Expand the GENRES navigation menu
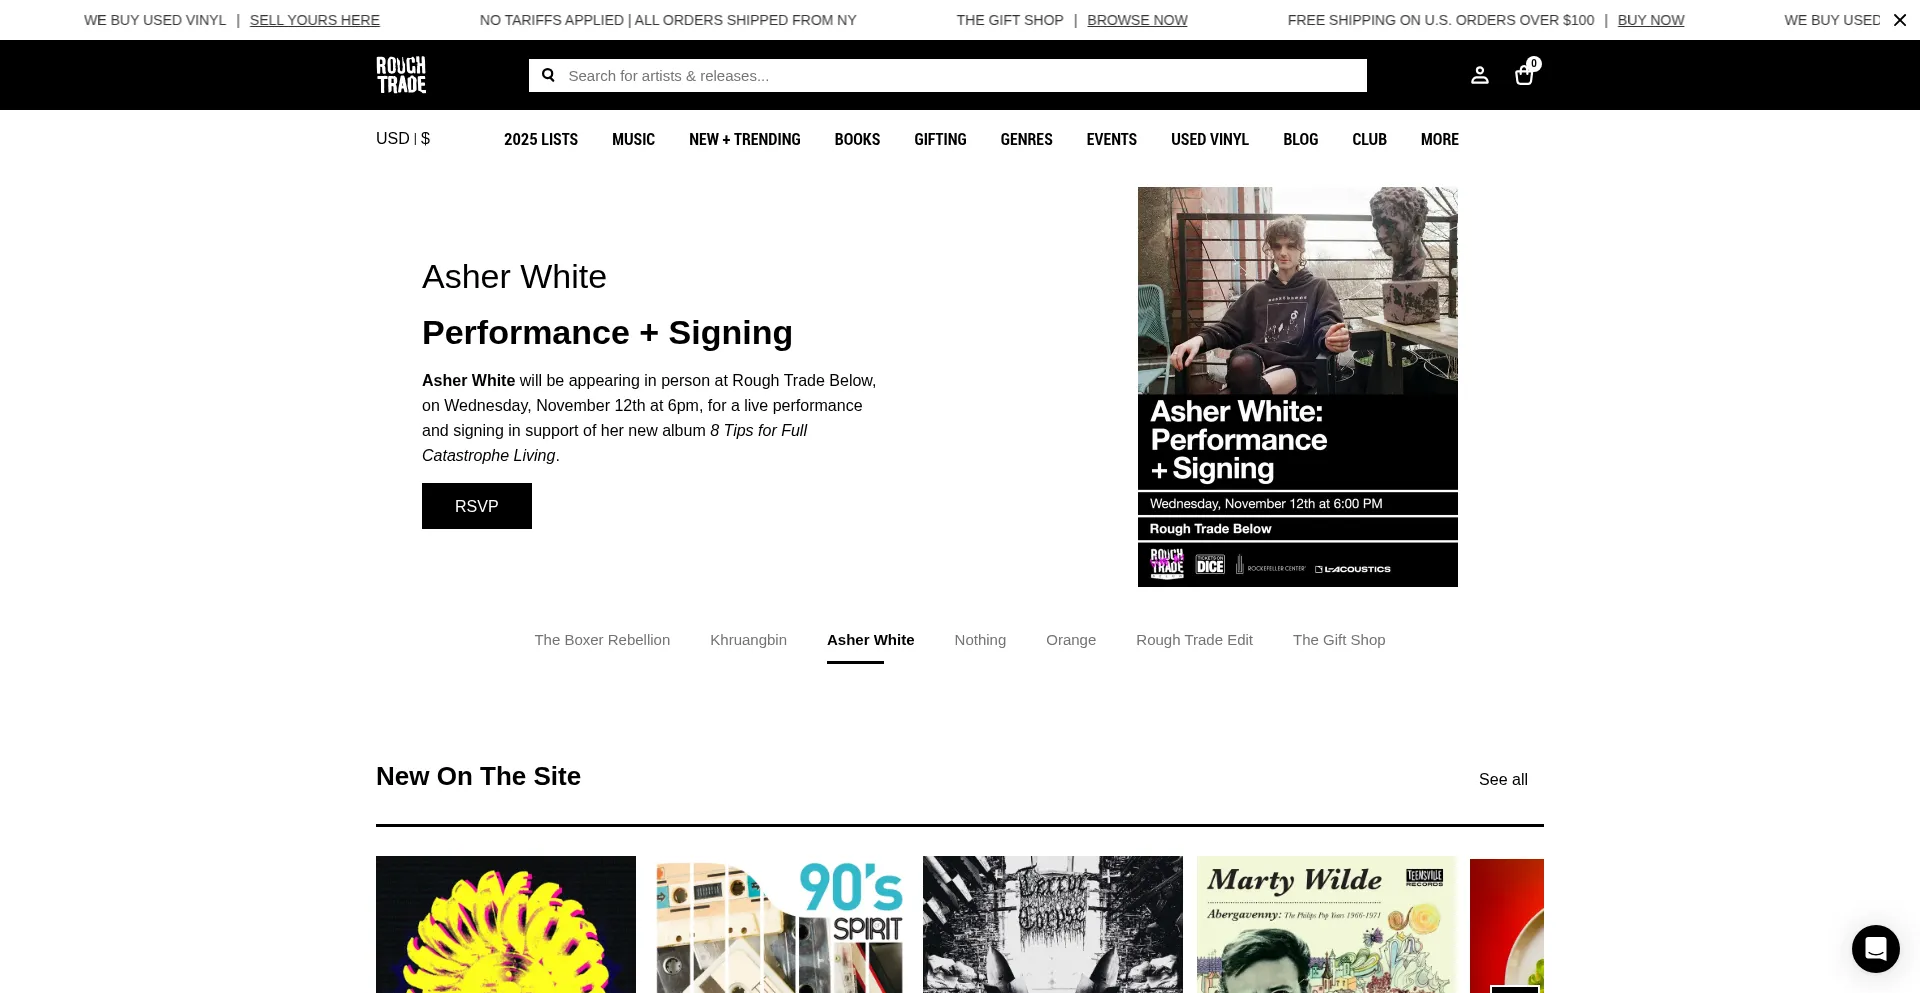The width and height of the screenshot is (1920, 993). tap(1026, 139)
